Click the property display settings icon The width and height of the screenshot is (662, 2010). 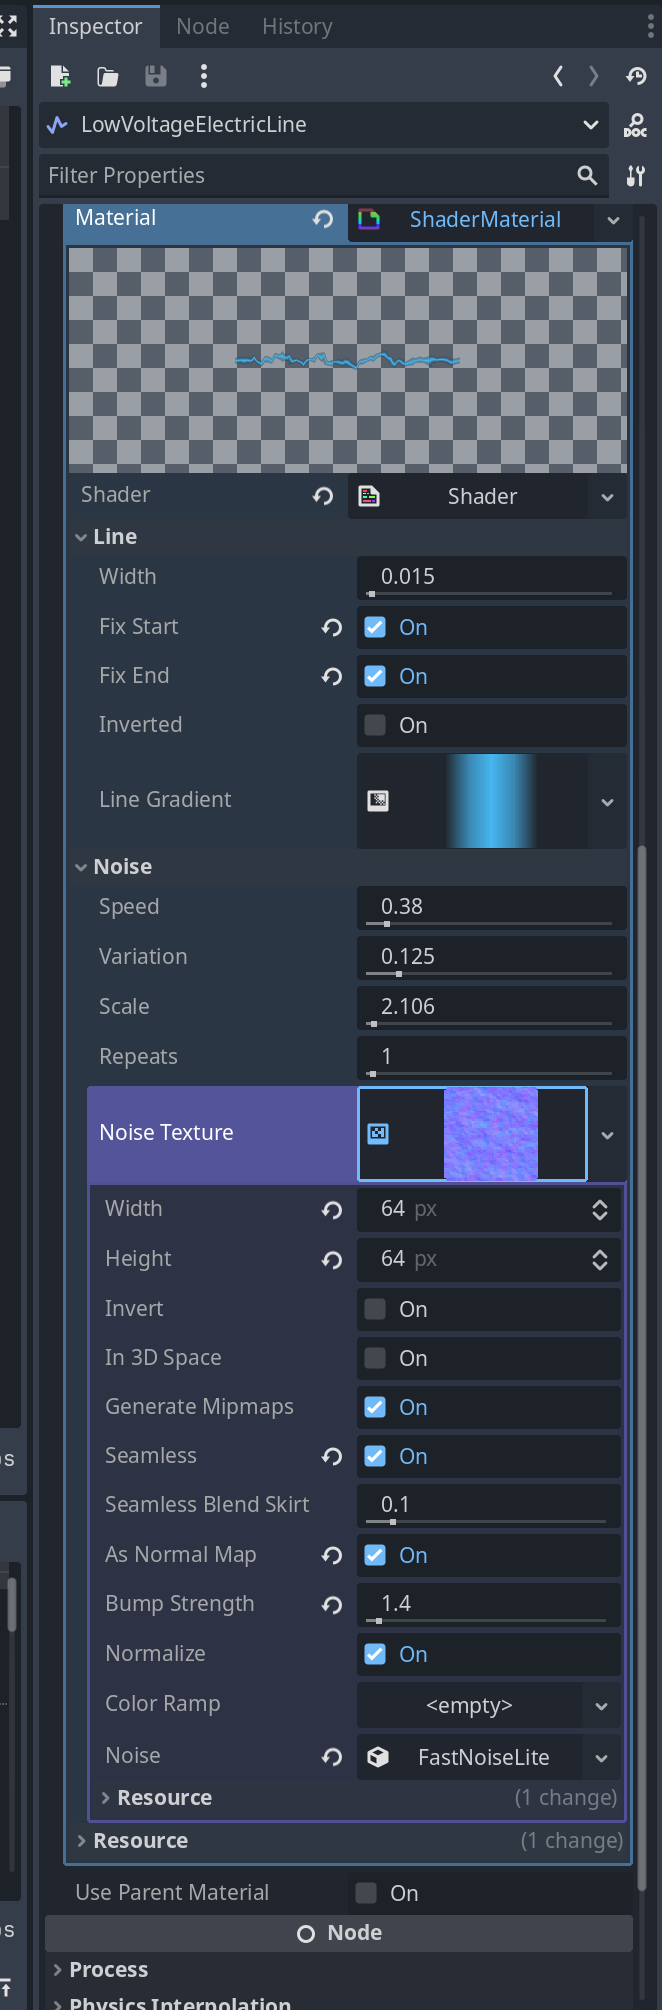636,176
